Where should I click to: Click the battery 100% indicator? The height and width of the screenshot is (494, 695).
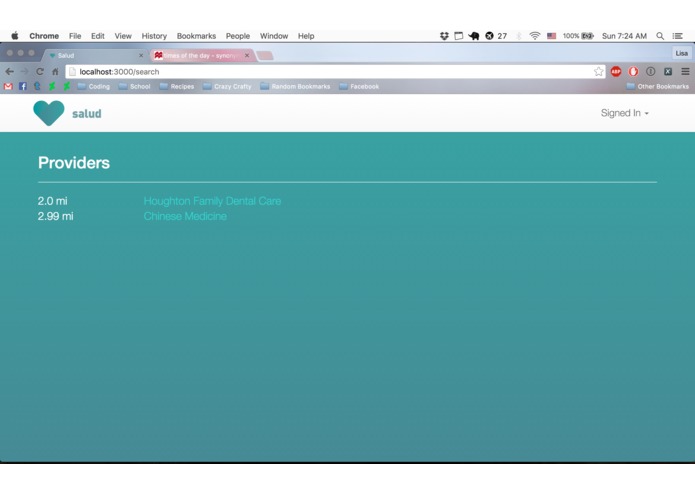point(578,36)
